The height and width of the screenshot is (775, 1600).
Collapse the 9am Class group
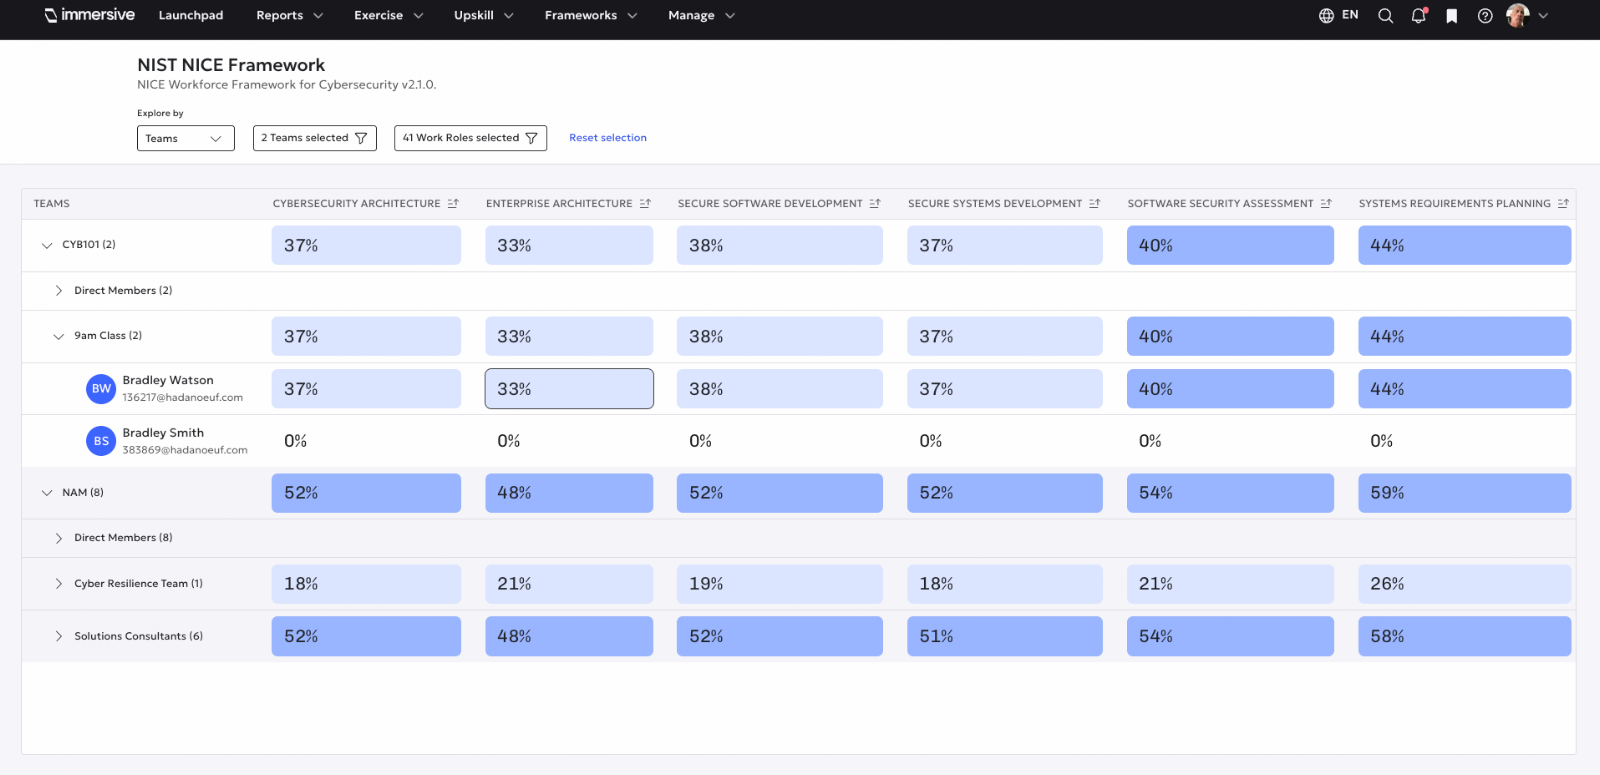(59, 336)
